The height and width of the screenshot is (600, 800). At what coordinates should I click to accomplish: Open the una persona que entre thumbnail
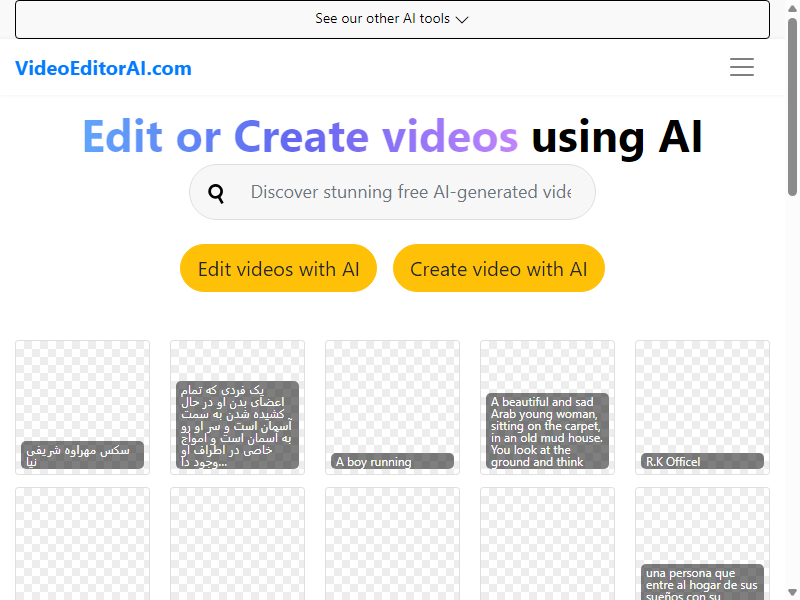point(702,544)
